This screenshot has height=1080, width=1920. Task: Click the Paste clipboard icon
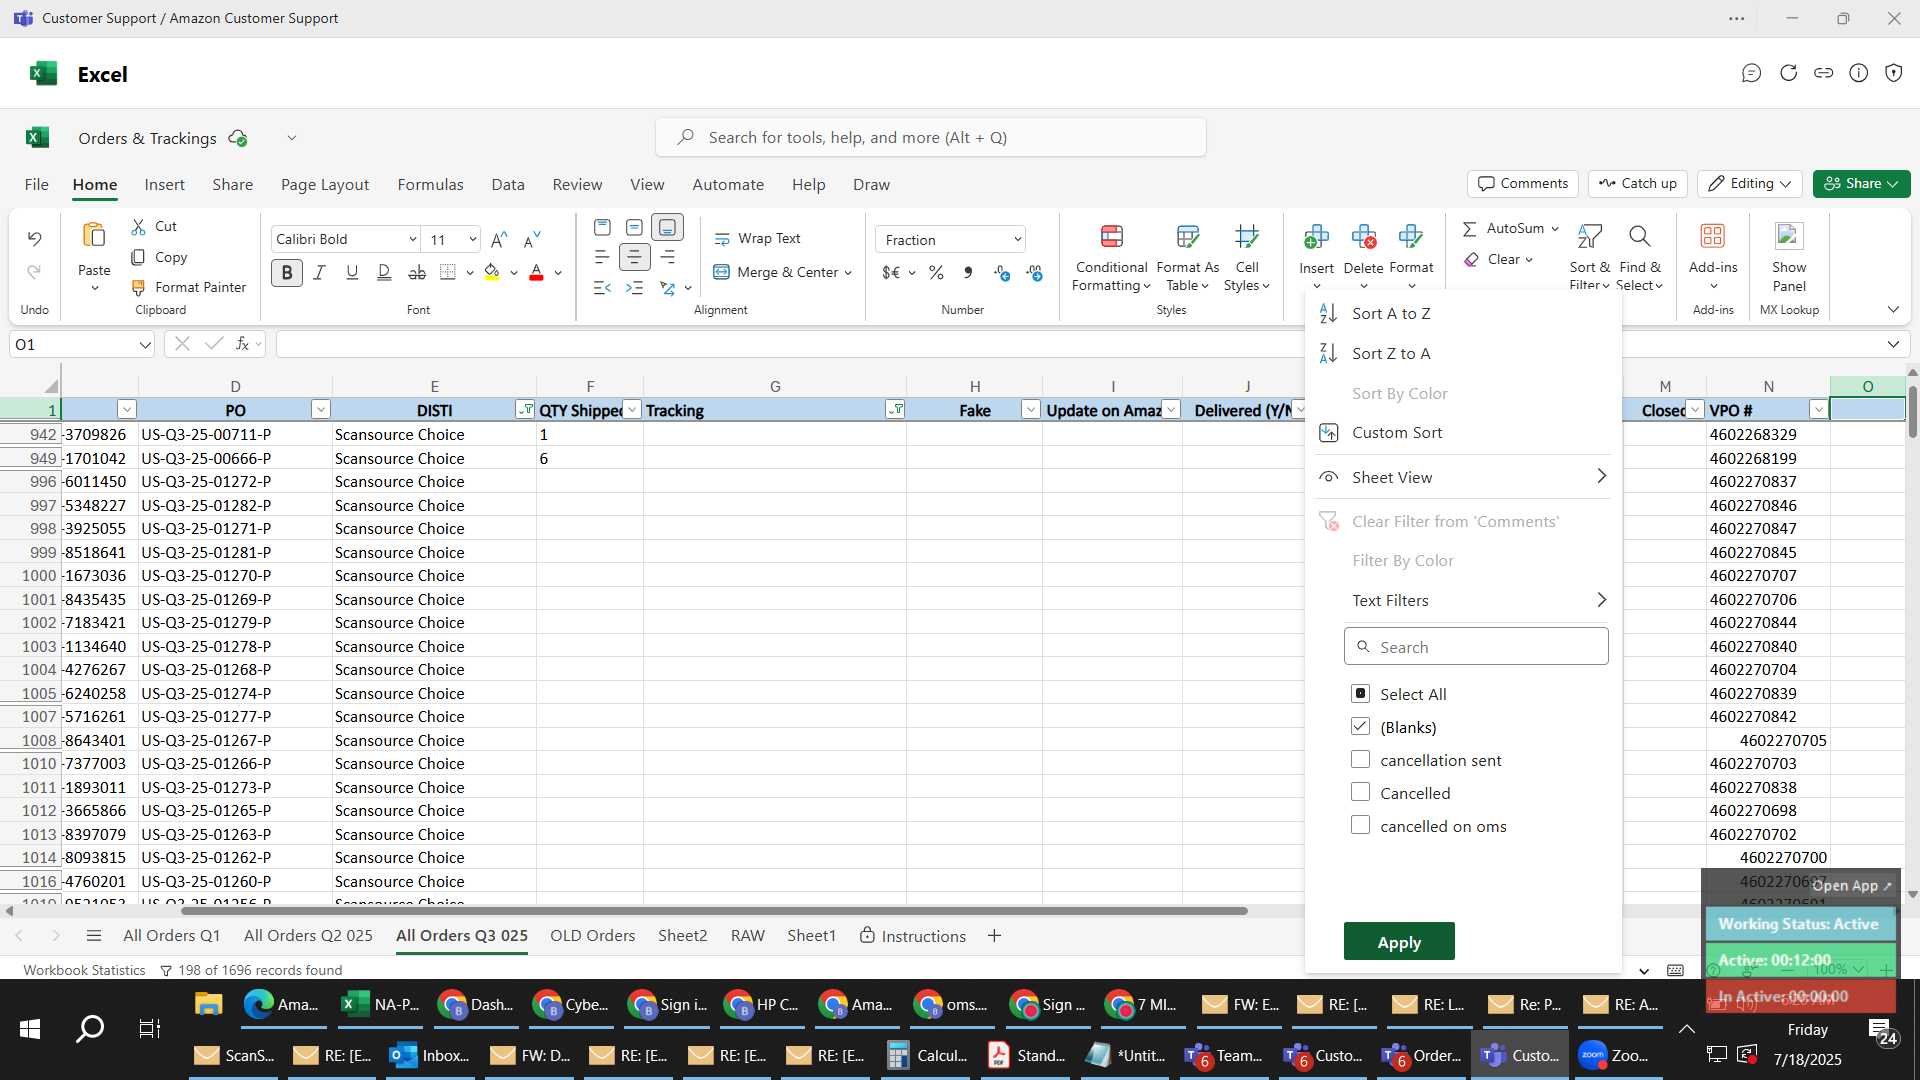94,236
